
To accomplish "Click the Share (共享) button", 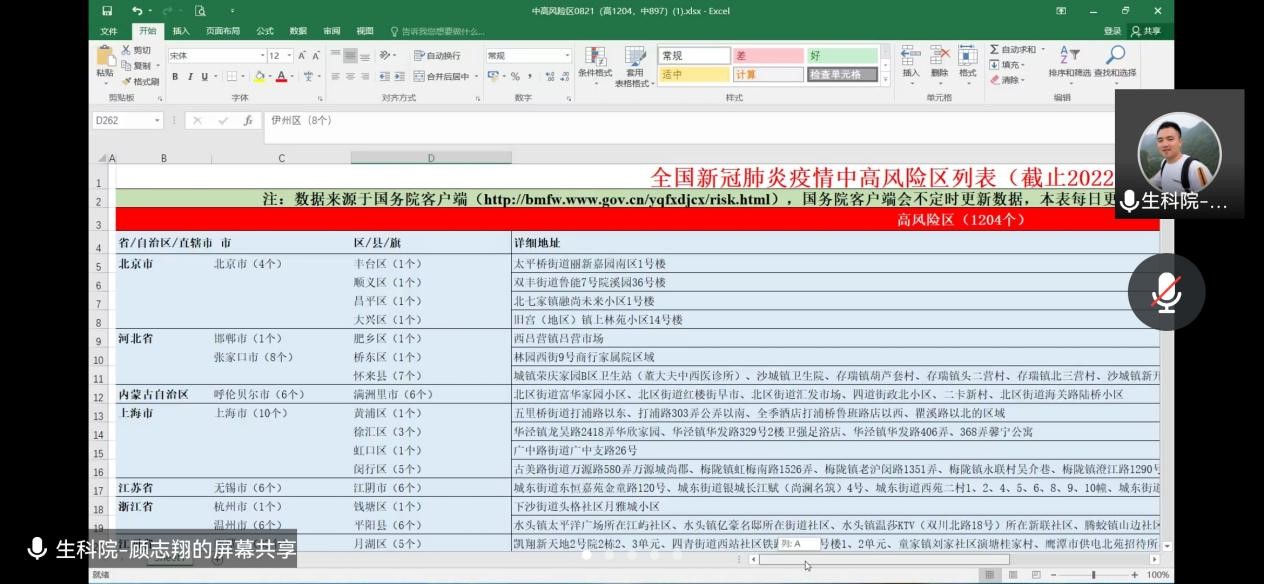I will tap(1146, 31).
